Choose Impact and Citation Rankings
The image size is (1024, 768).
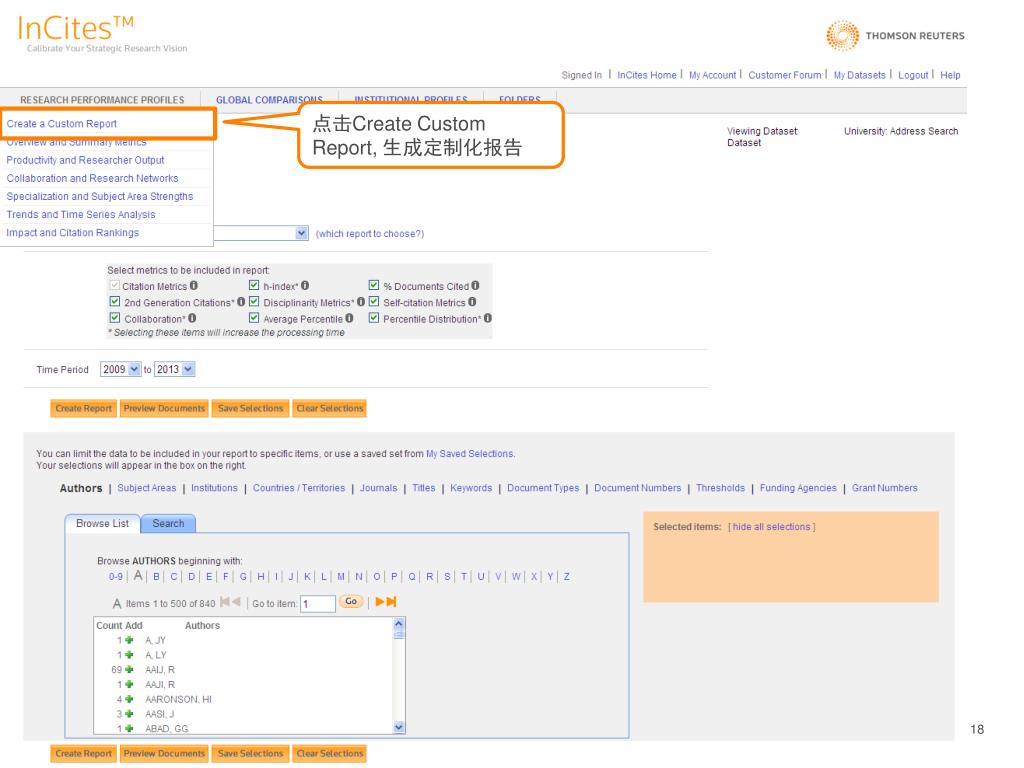(x=72, y=232)
